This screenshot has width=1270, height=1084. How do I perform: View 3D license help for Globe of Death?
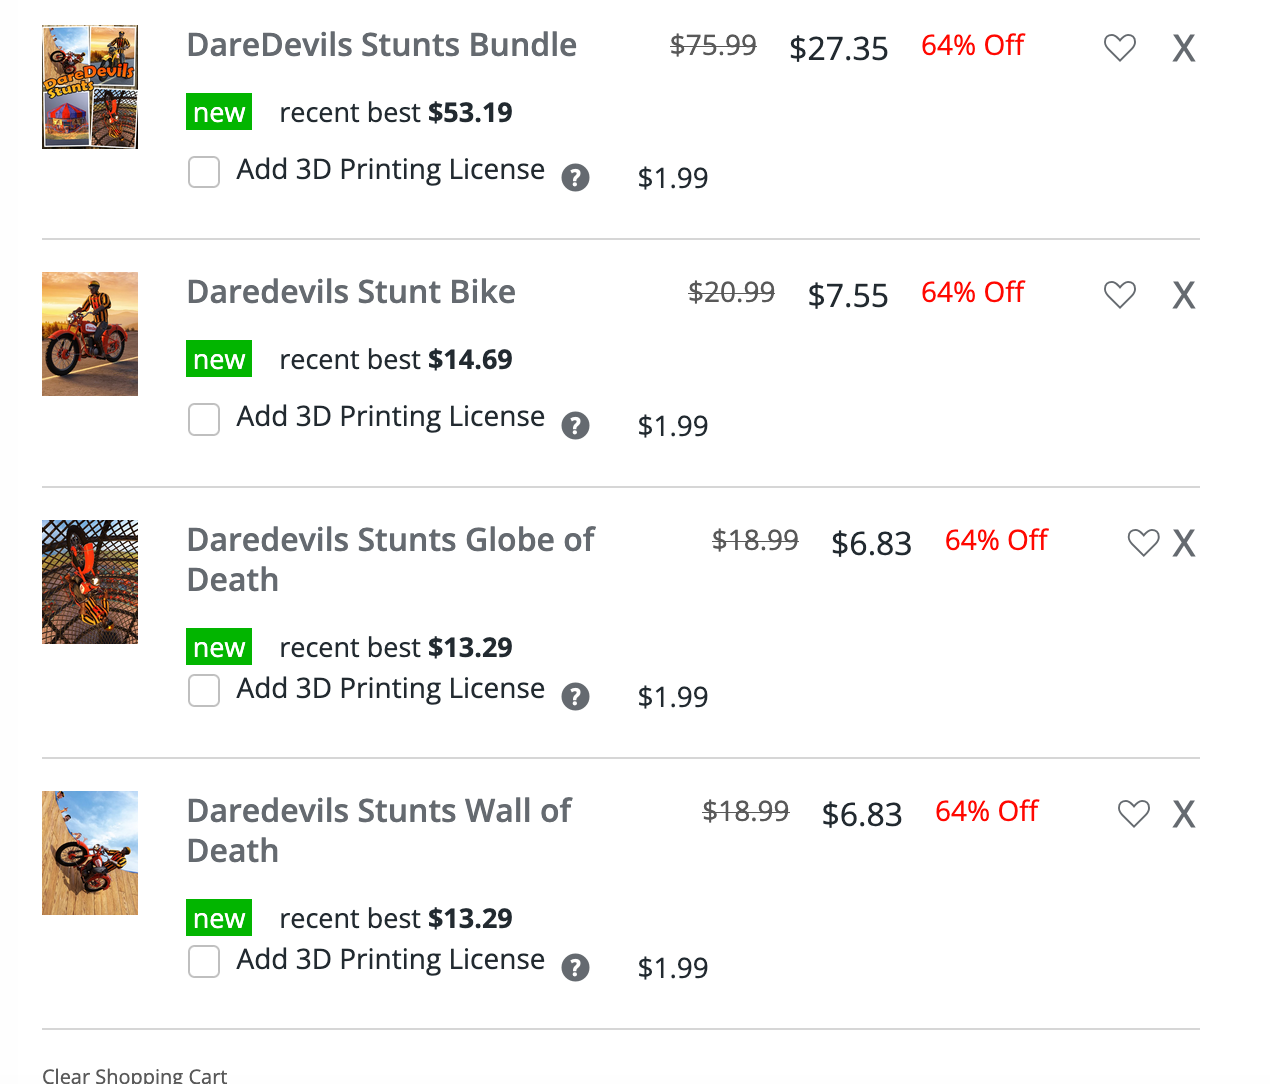pyautogui.click(x=575, y=697)
